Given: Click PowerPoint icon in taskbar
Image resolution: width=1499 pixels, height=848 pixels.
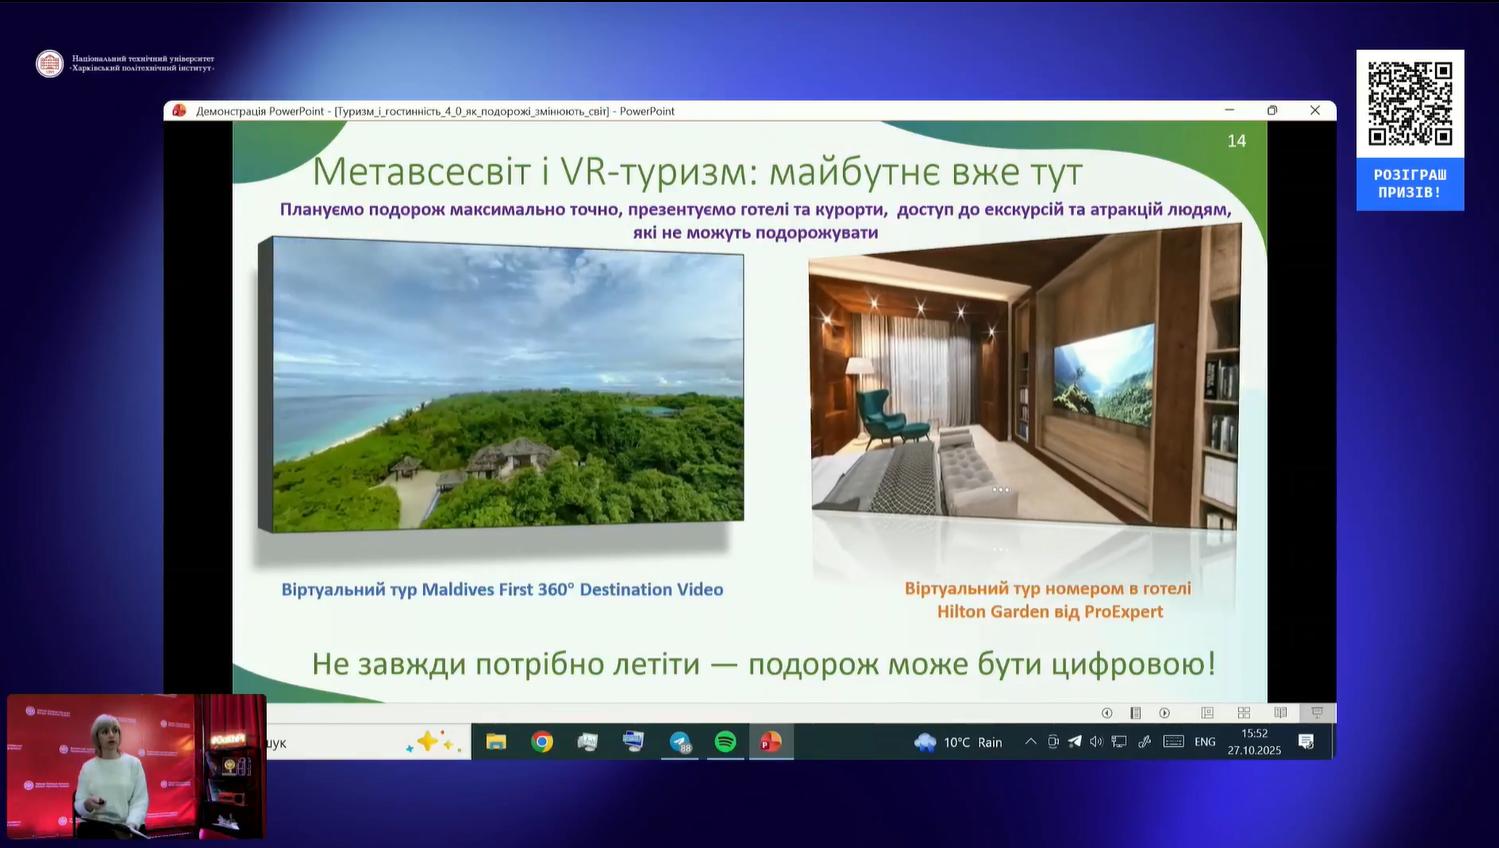Looking at the screenshot, I should coord(770,742).
